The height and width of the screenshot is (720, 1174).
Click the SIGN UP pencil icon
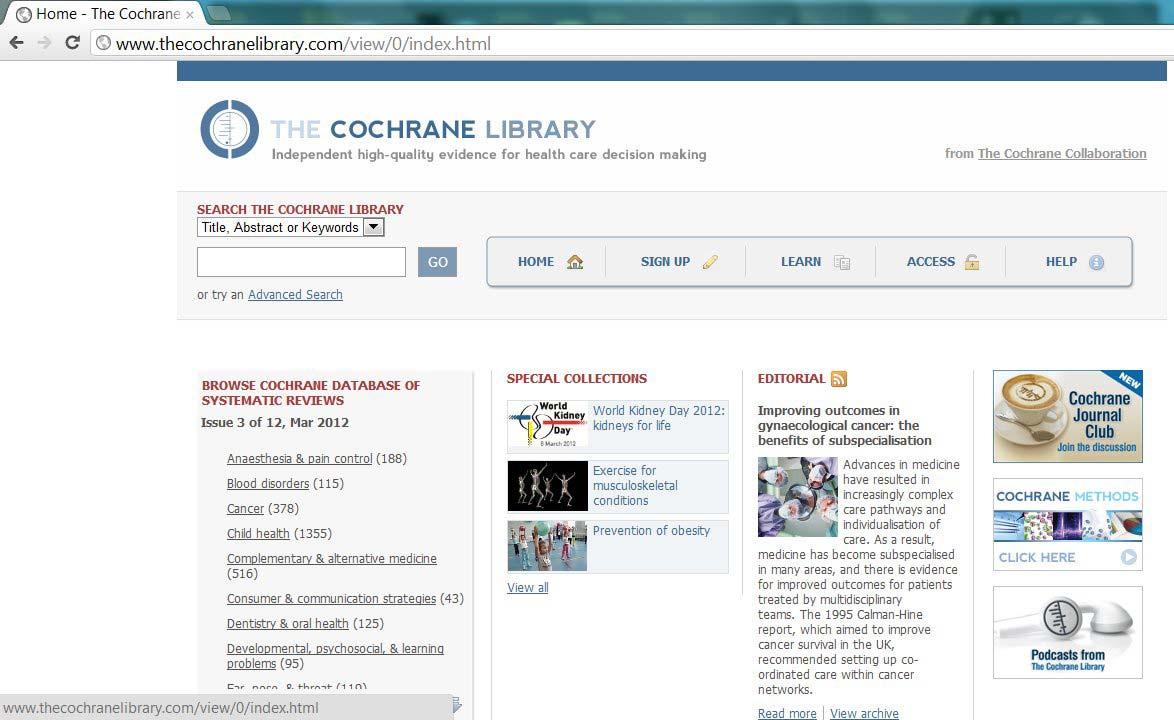pyautogui.click(x=710, y=262)
